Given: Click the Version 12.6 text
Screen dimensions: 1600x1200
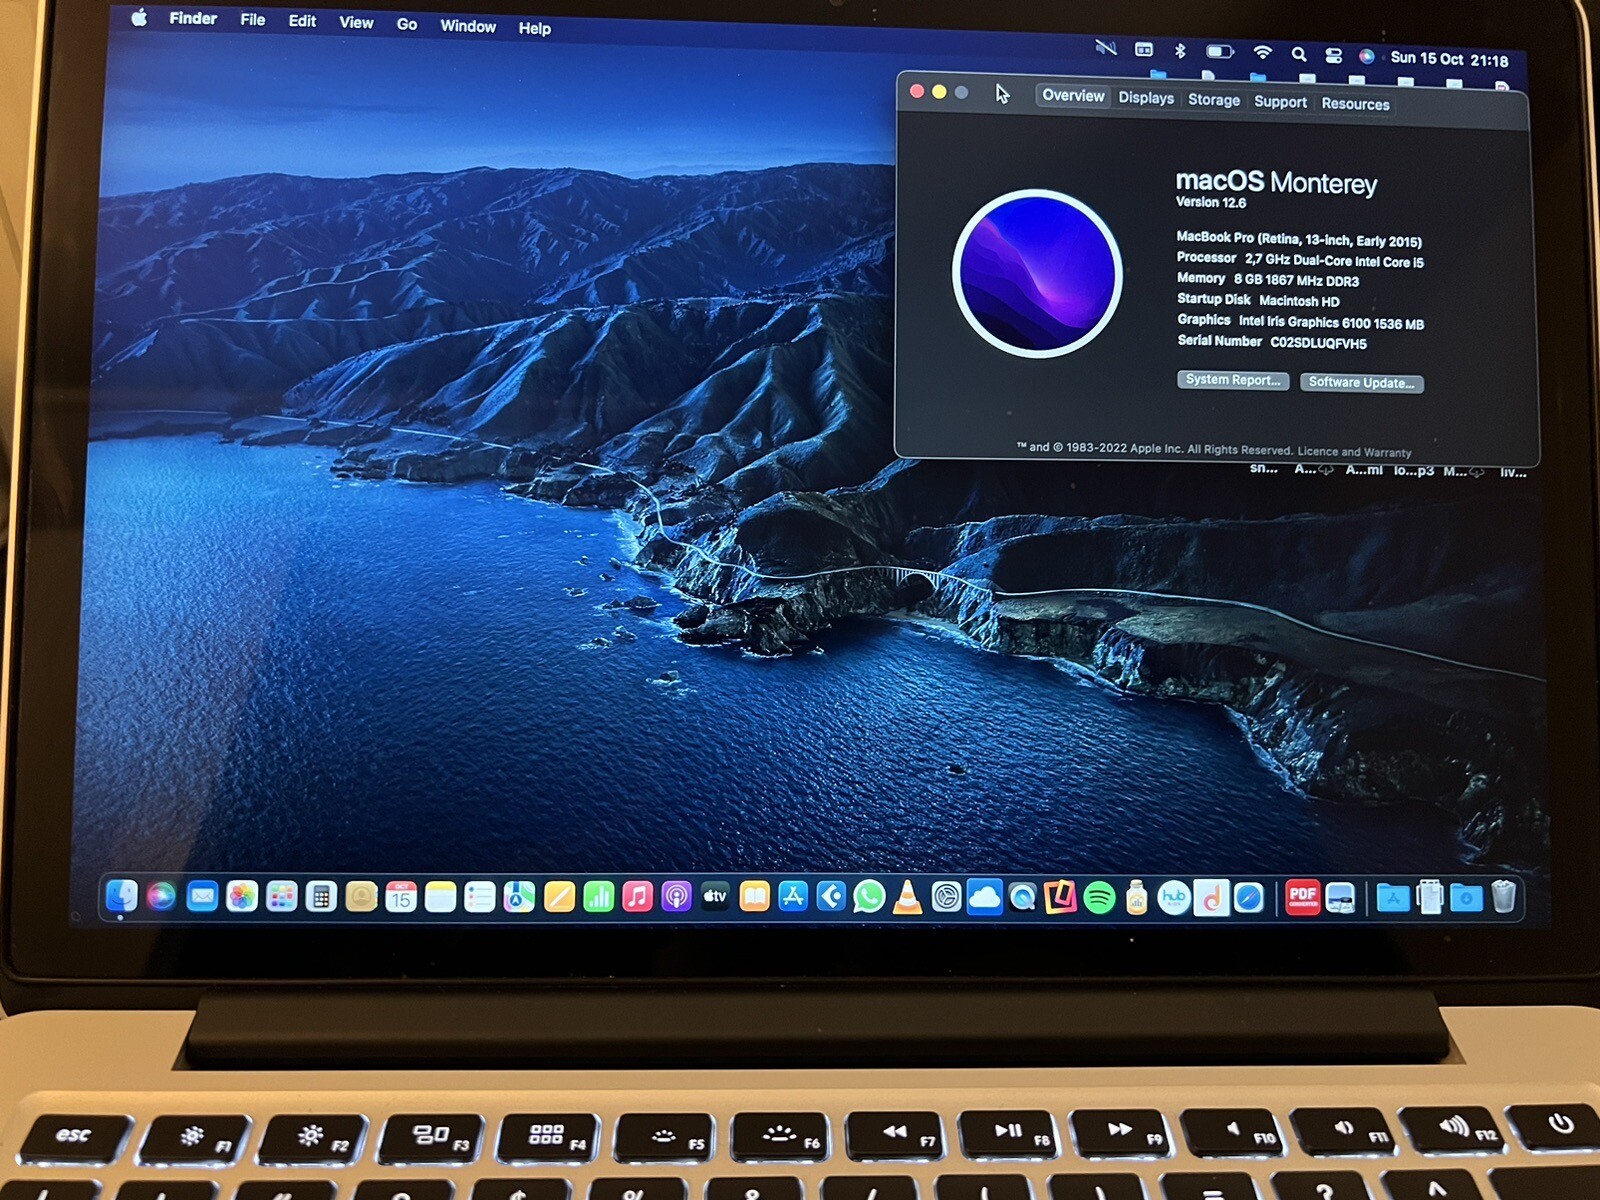Looking at the screenshot, I should (1210, 203).
